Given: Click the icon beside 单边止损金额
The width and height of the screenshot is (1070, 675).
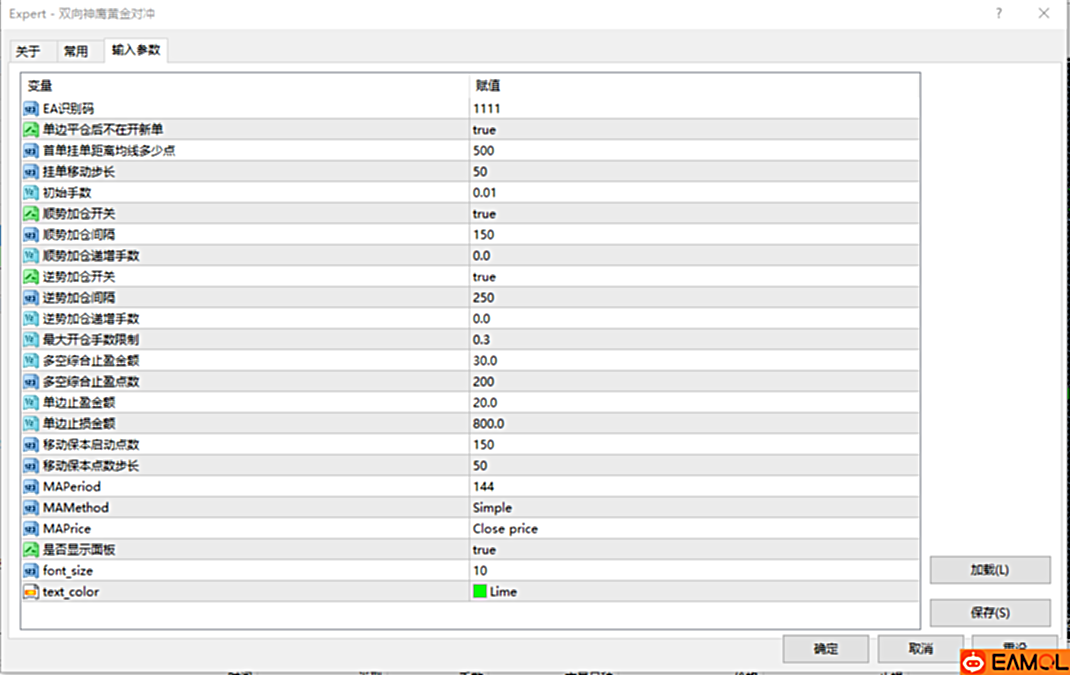Looking at the screenshot, I should [31, 424].
